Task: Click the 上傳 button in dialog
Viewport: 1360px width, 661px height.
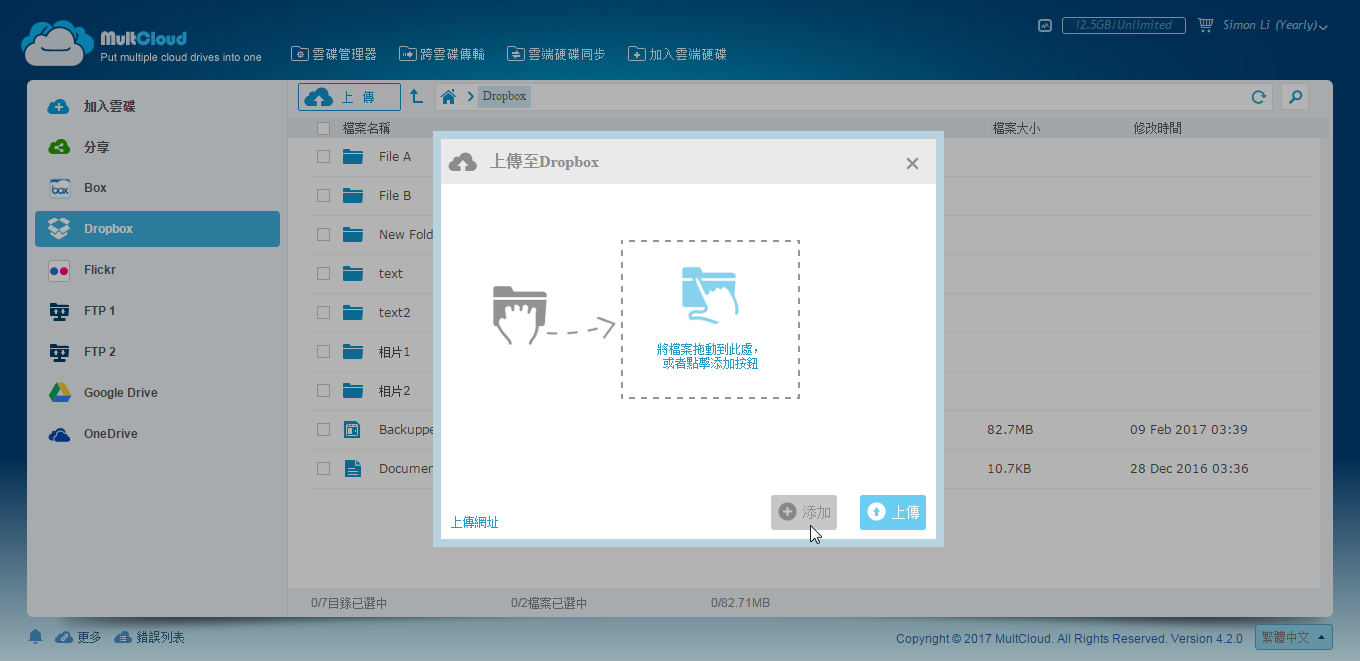Action: 893,512
